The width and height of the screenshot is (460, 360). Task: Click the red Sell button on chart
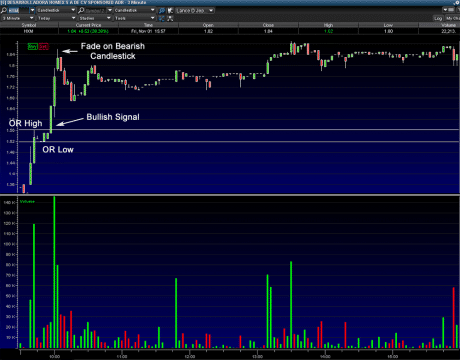pyautogui.click(x=43, y=47)
